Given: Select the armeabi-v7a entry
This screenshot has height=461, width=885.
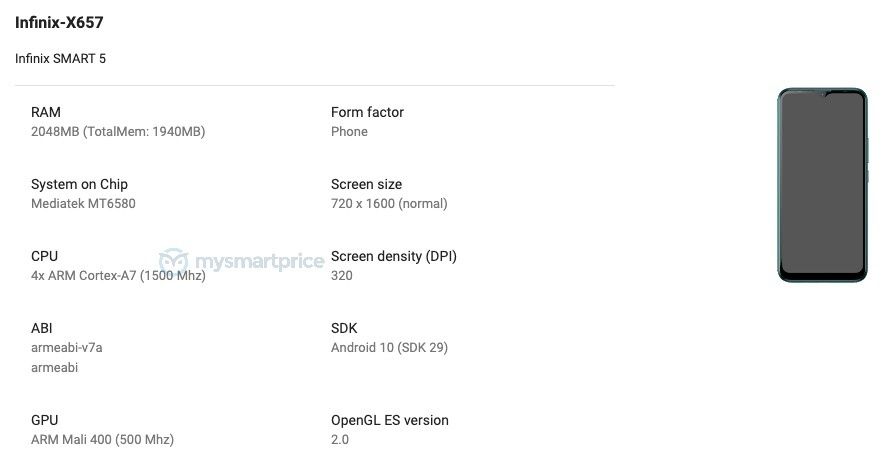Looking at the screenshot, I should tap(67, 348).
